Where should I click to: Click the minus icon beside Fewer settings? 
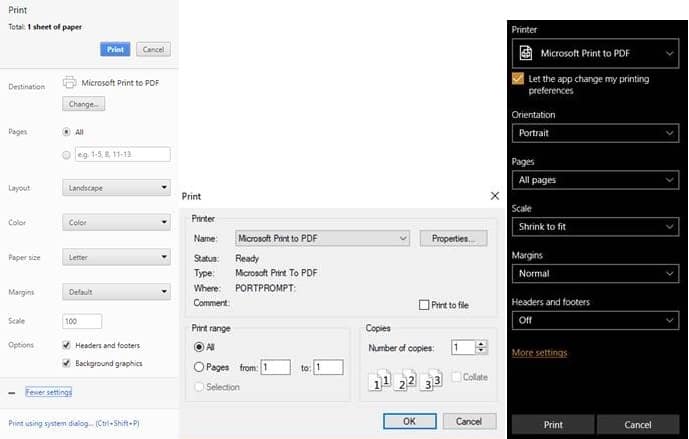coord(12,393)
